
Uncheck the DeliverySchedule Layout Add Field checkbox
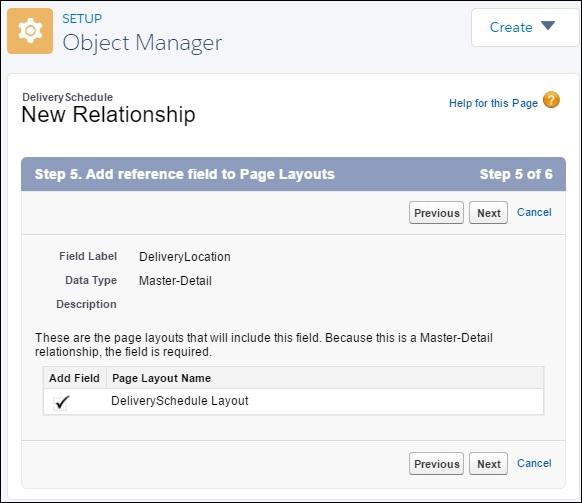(x=60, y=402)
